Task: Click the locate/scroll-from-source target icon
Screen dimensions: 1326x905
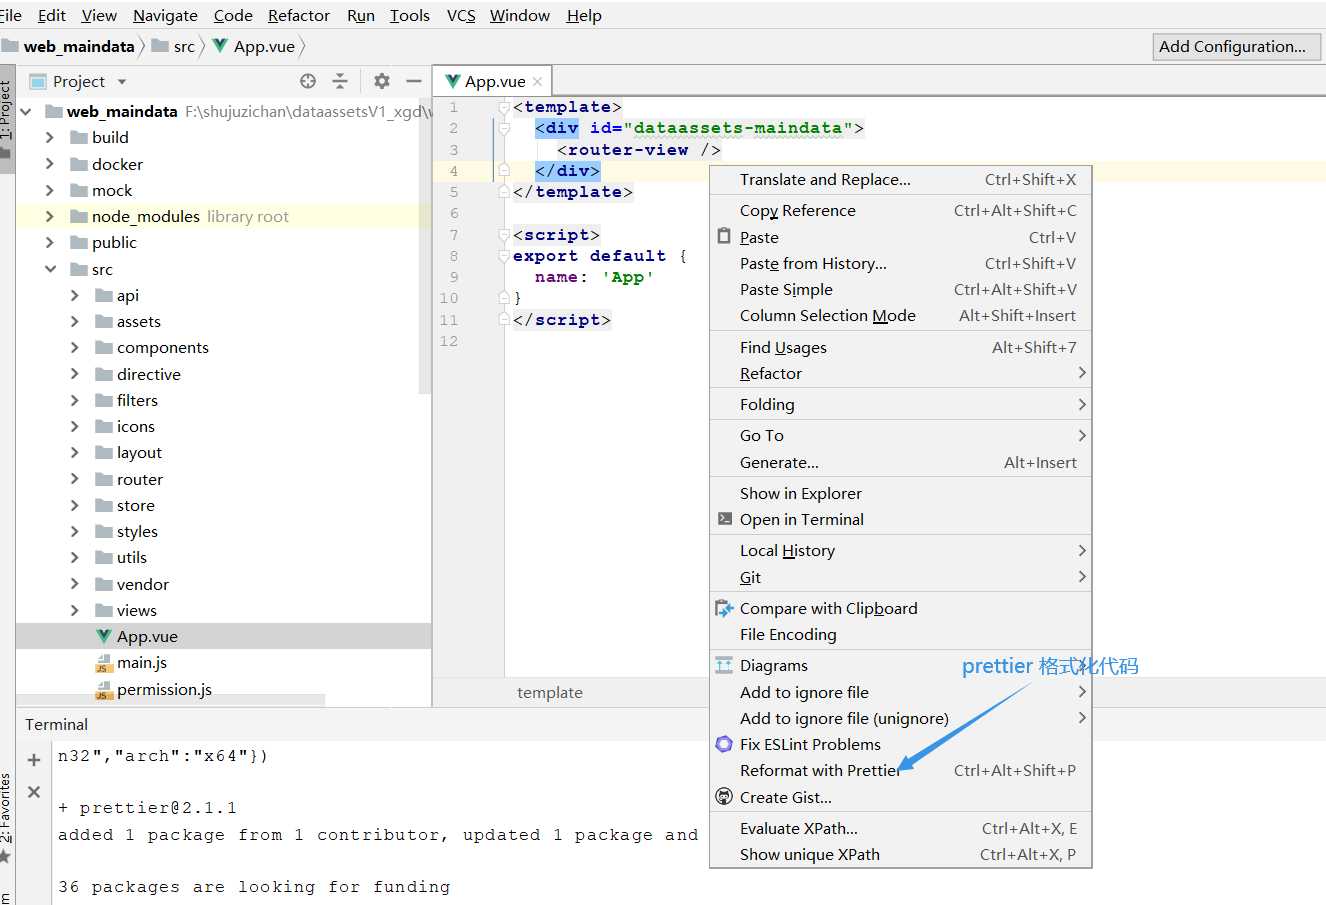Action: tap(308, 82)
